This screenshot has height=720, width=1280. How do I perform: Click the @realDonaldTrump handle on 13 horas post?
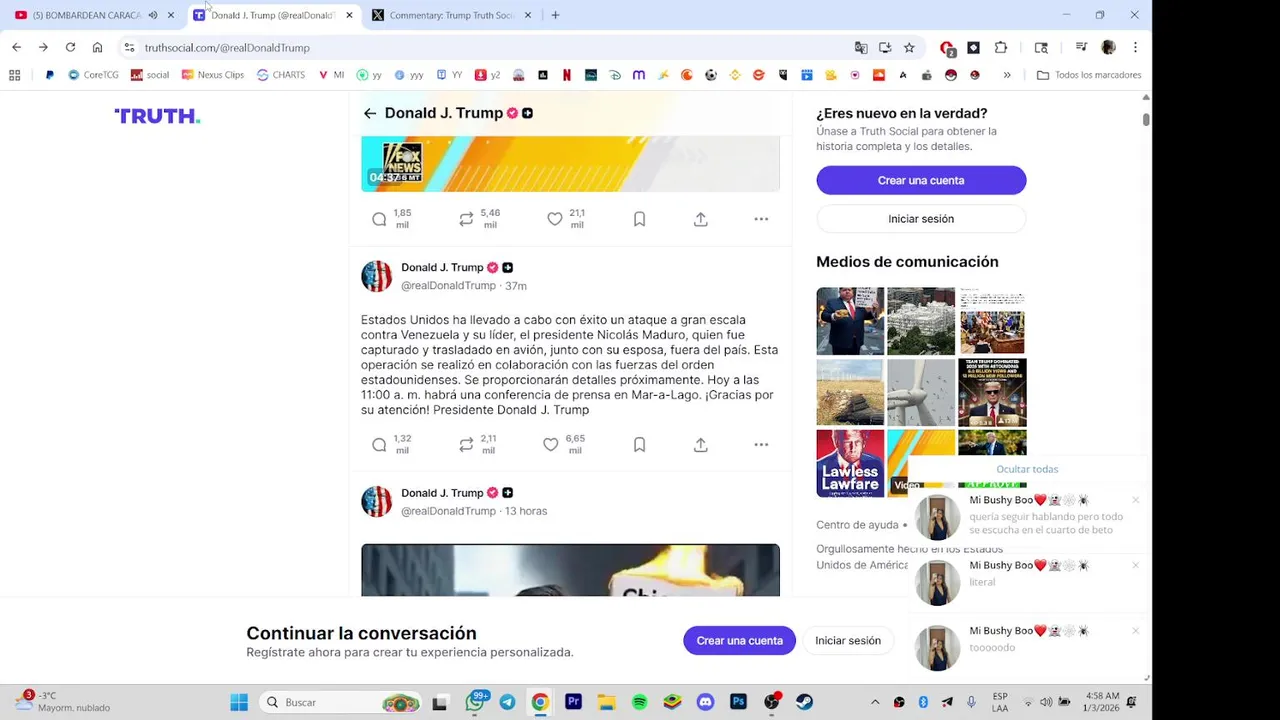[448, 511]
